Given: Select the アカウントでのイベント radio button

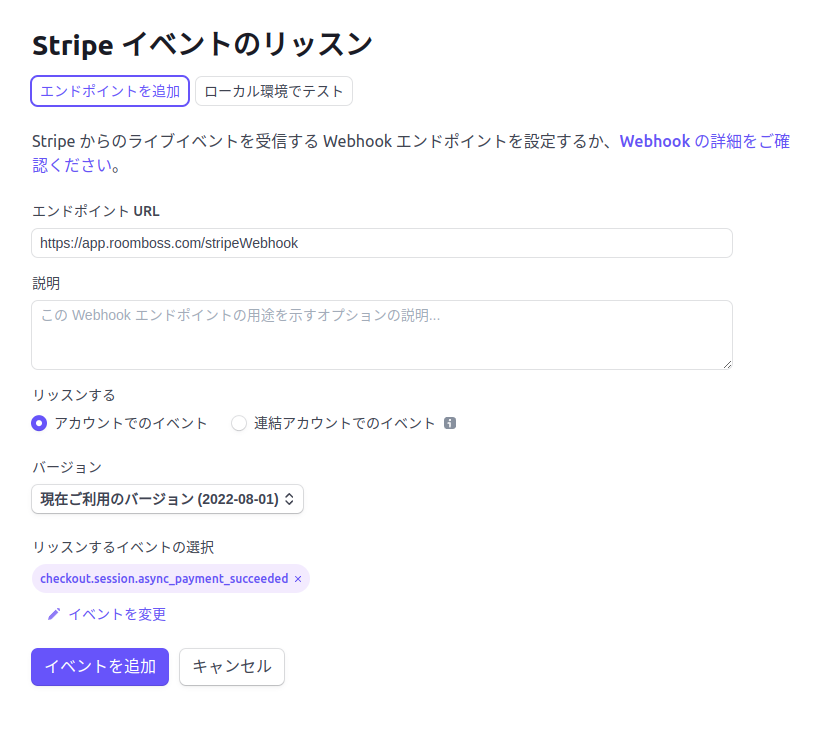Looking at the screenshot, I should pyautogui.click(x=39, y=423).
